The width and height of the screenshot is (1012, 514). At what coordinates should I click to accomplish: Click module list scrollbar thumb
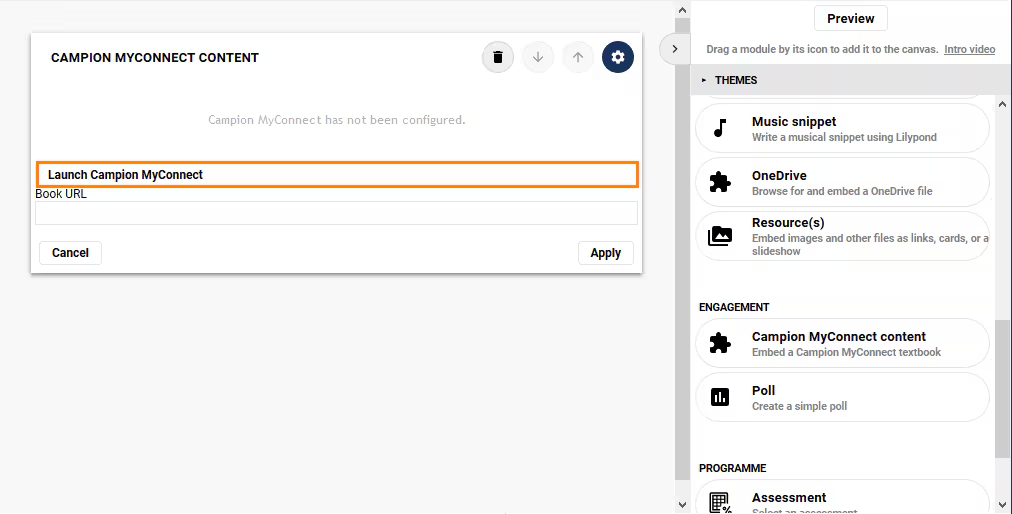[1002, 387]
